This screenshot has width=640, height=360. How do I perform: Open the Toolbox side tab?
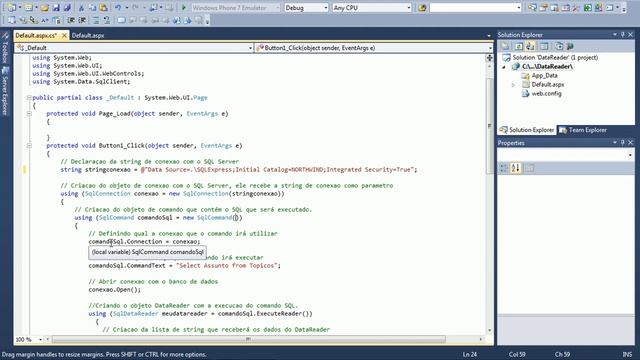pos(5,47)
